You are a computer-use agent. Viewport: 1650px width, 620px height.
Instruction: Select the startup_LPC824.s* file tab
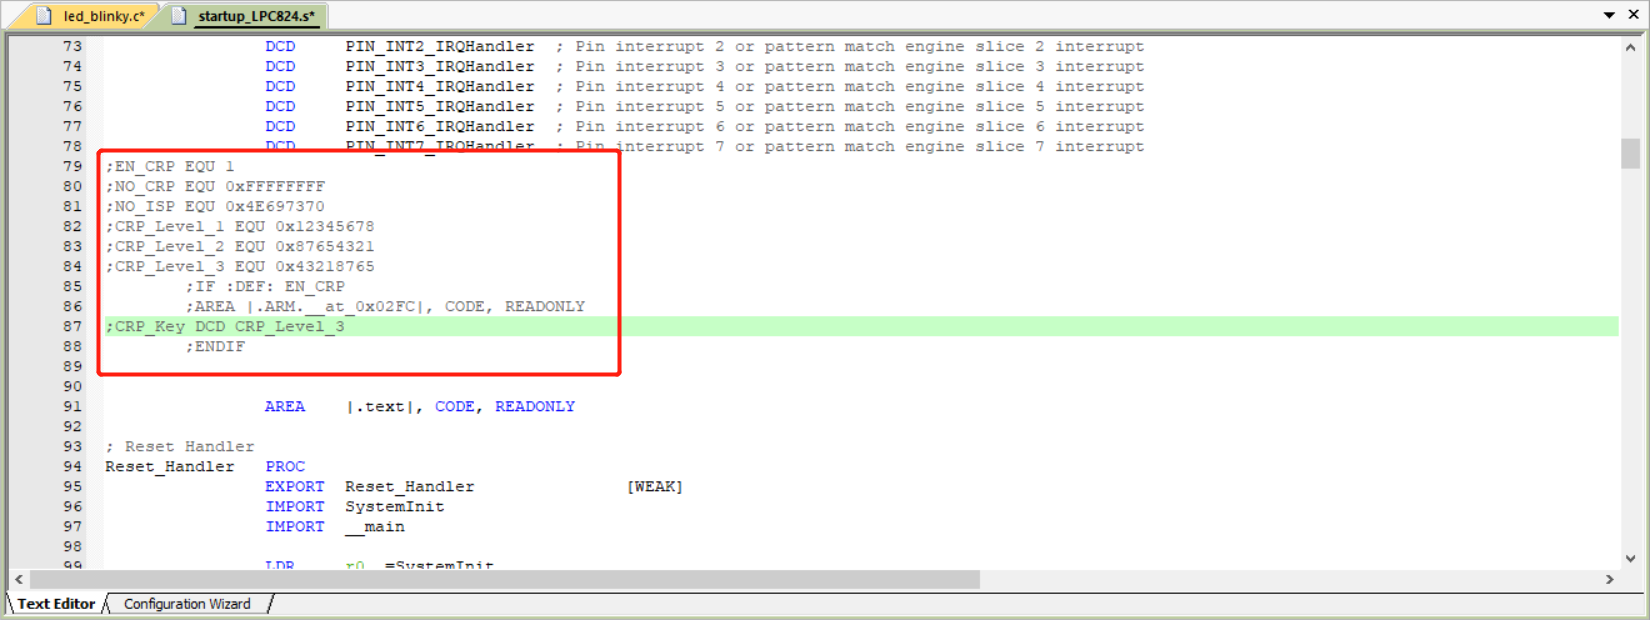256,16
